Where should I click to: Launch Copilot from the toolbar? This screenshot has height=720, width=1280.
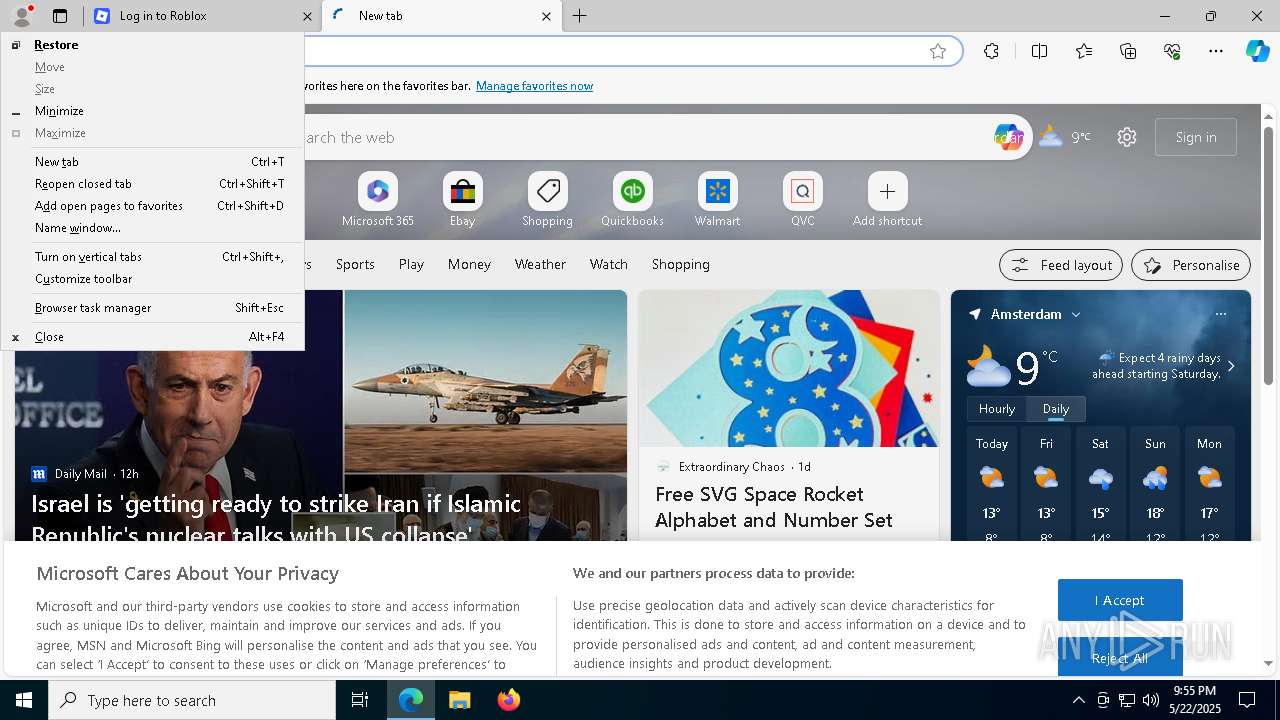click(1257, 51)
